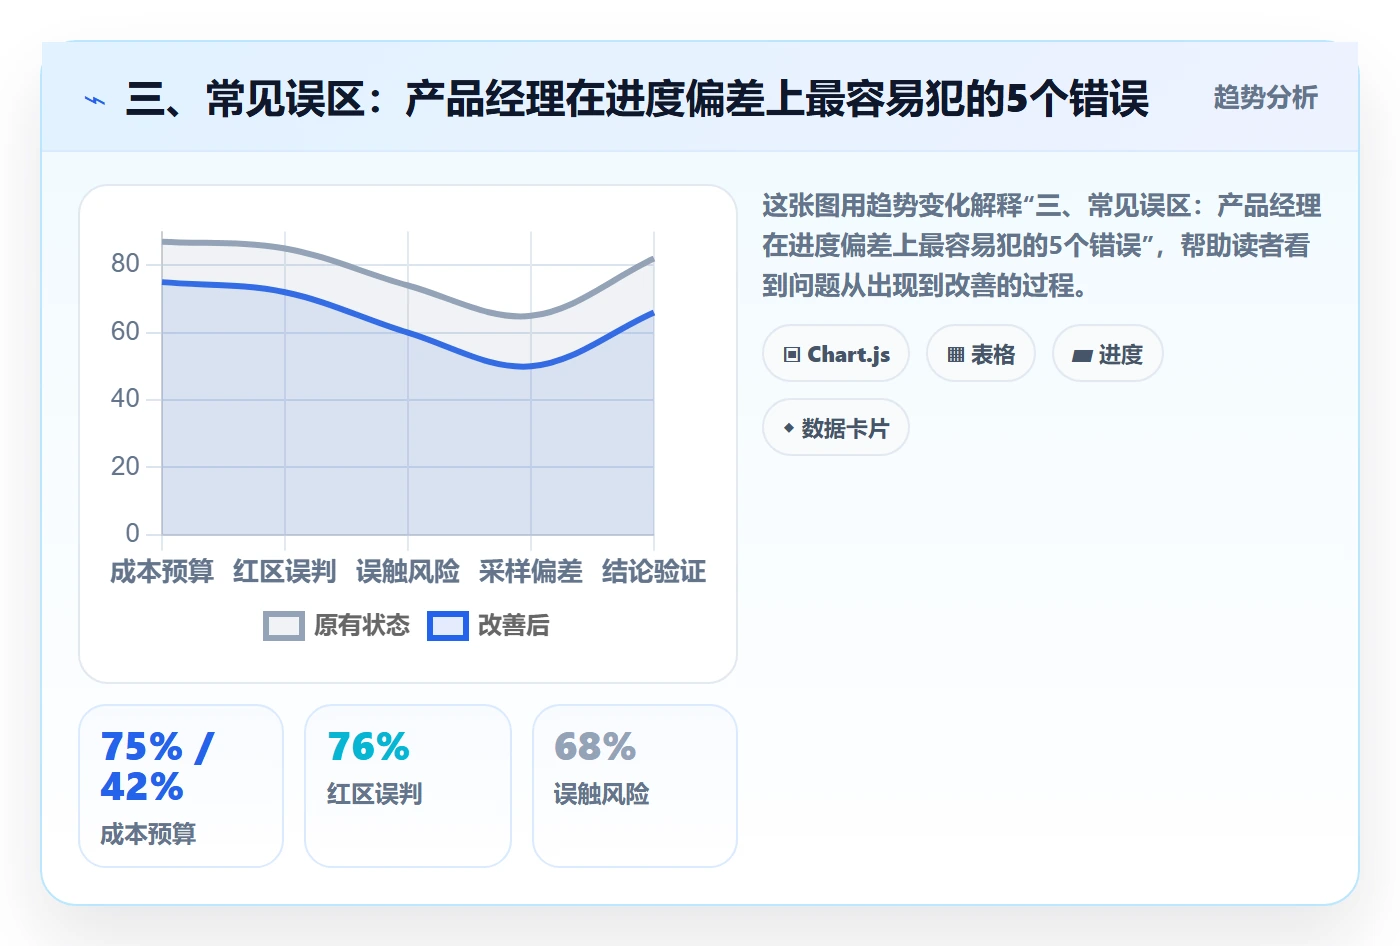
Task: Click the diamond icon in the 数据卡片 tag
Action: tap(789, 428)
